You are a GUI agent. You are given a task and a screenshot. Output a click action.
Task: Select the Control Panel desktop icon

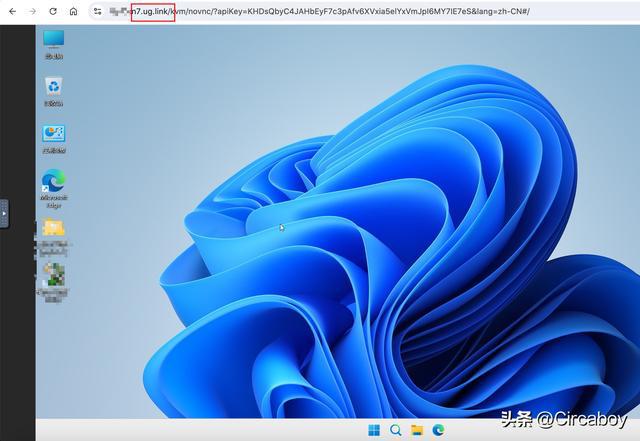click(x=54, y=139)
